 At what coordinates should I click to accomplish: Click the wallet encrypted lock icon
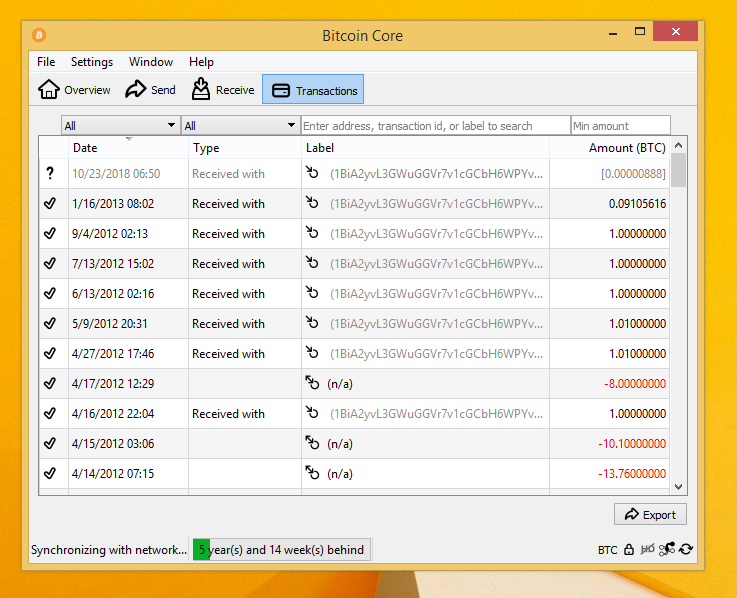[x=629, y=549]
